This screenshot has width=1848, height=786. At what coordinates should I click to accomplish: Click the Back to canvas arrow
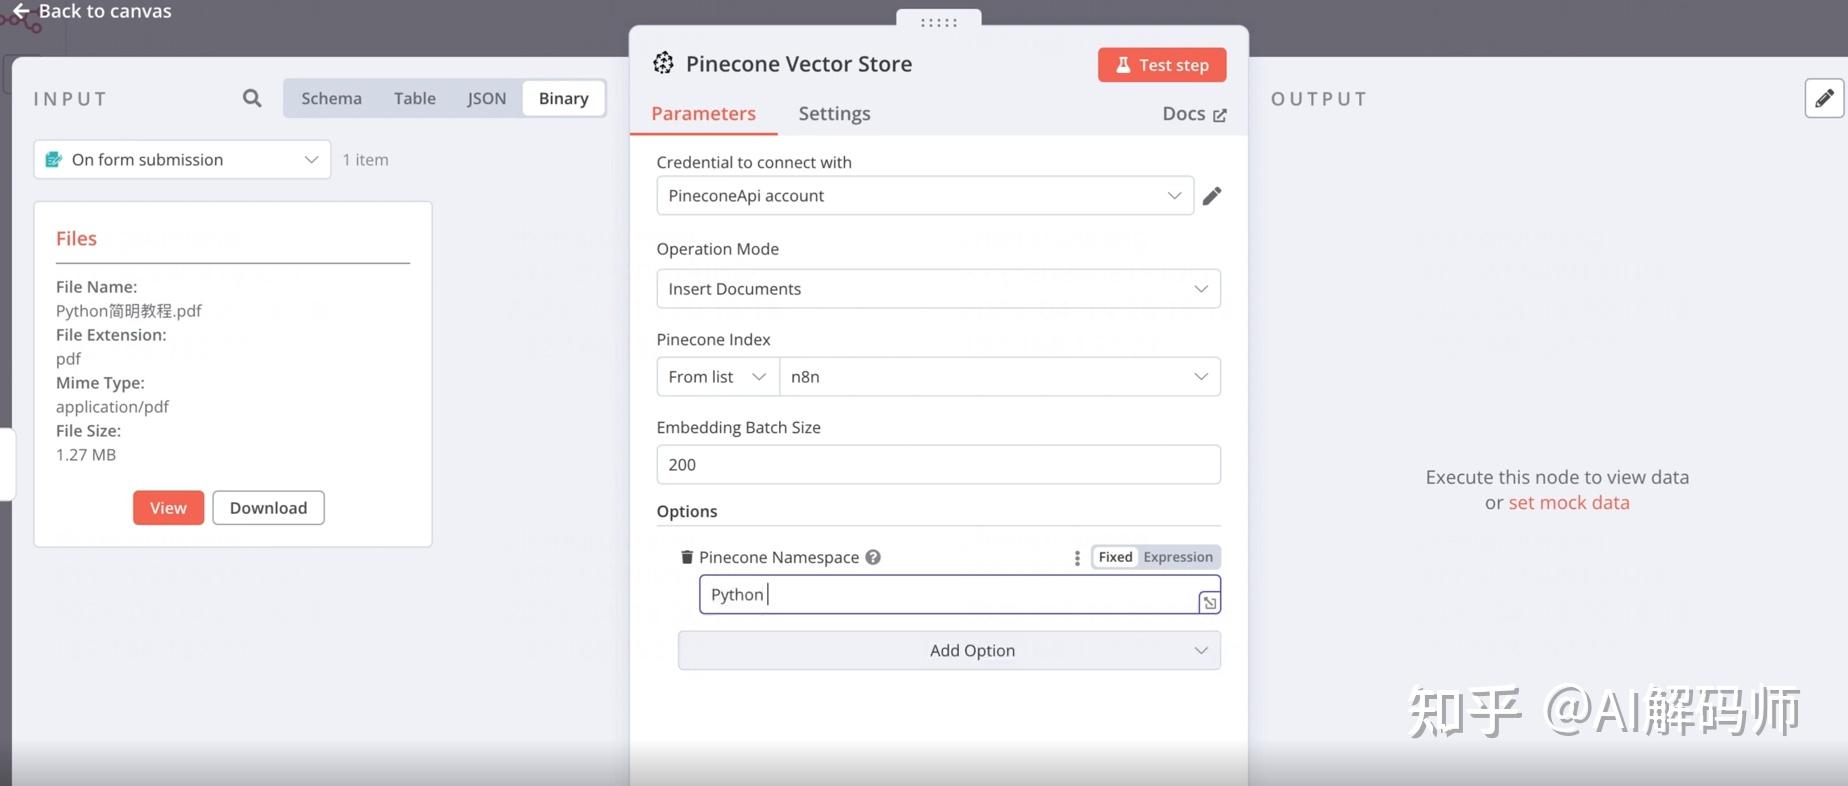pyautogui.click(x=20, y=11)
